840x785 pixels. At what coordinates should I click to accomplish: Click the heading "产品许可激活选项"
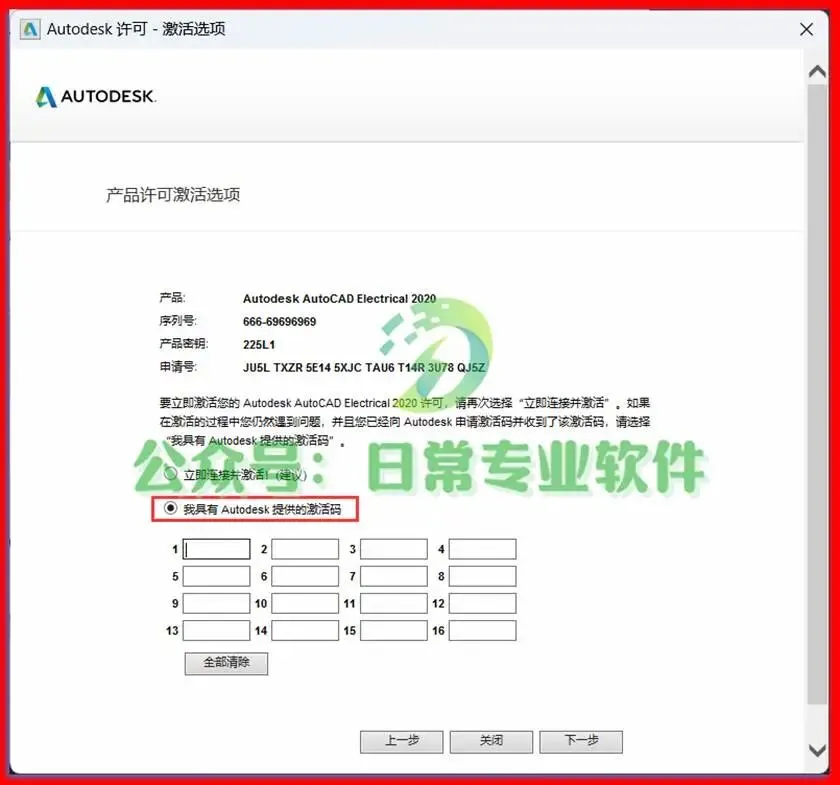pos(173,195)
